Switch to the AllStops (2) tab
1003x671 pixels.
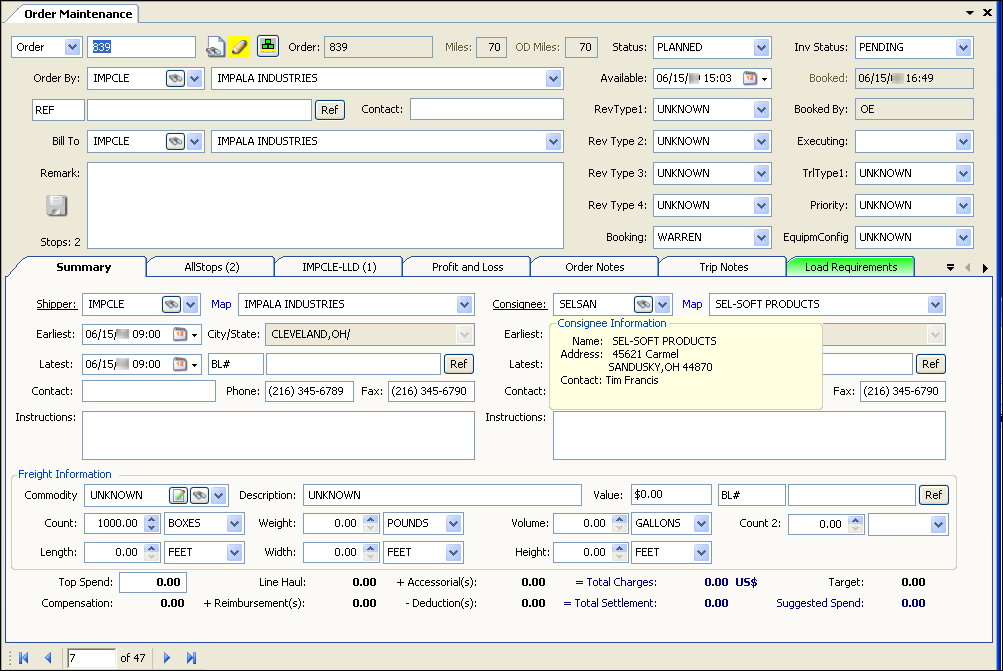pyautogui.click(x=211, y=267)
